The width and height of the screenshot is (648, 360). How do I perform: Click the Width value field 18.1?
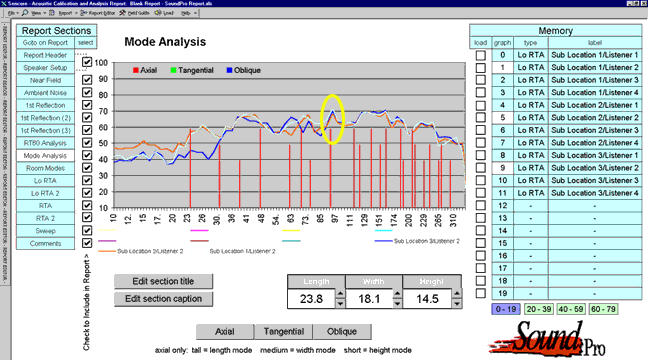(369, 298)
